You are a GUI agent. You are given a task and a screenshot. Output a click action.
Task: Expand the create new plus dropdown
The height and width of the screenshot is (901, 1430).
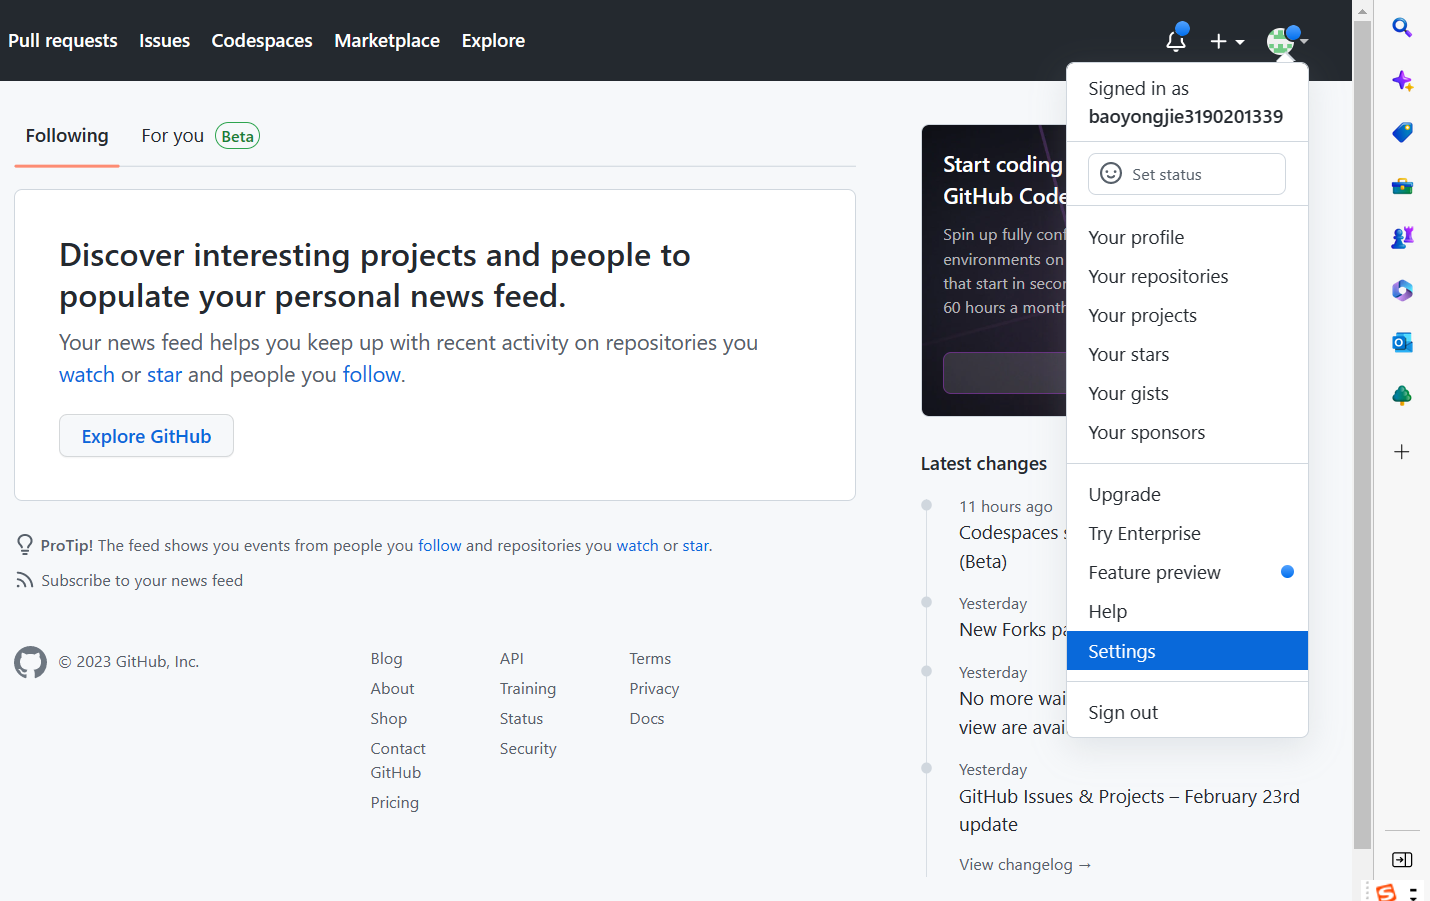(1226, 41)
